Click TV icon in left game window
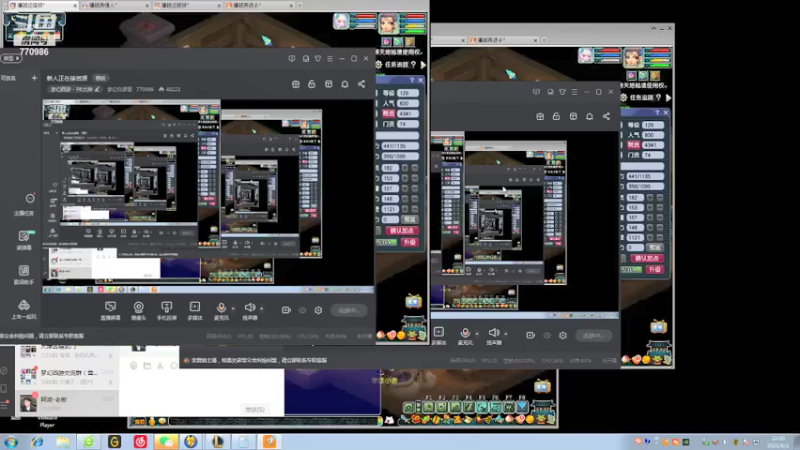Image resolution: width=800 pixels, height=450 pixels. pos(413,301)
